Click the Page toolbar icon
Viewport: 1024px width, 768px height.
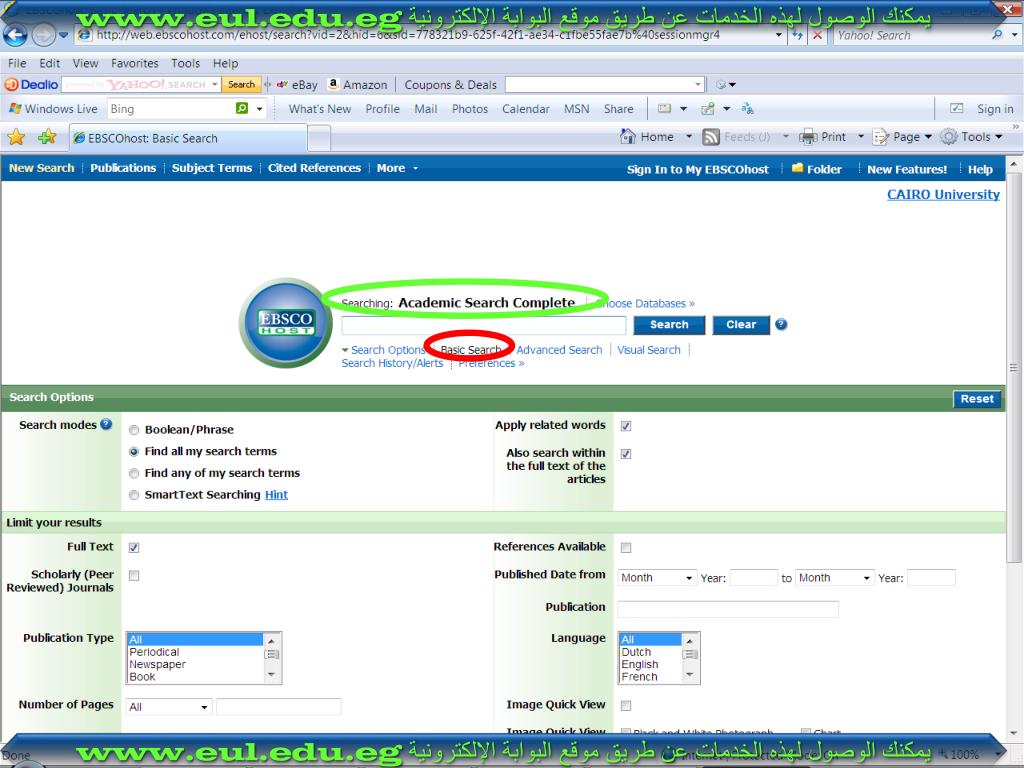point(881,136)
